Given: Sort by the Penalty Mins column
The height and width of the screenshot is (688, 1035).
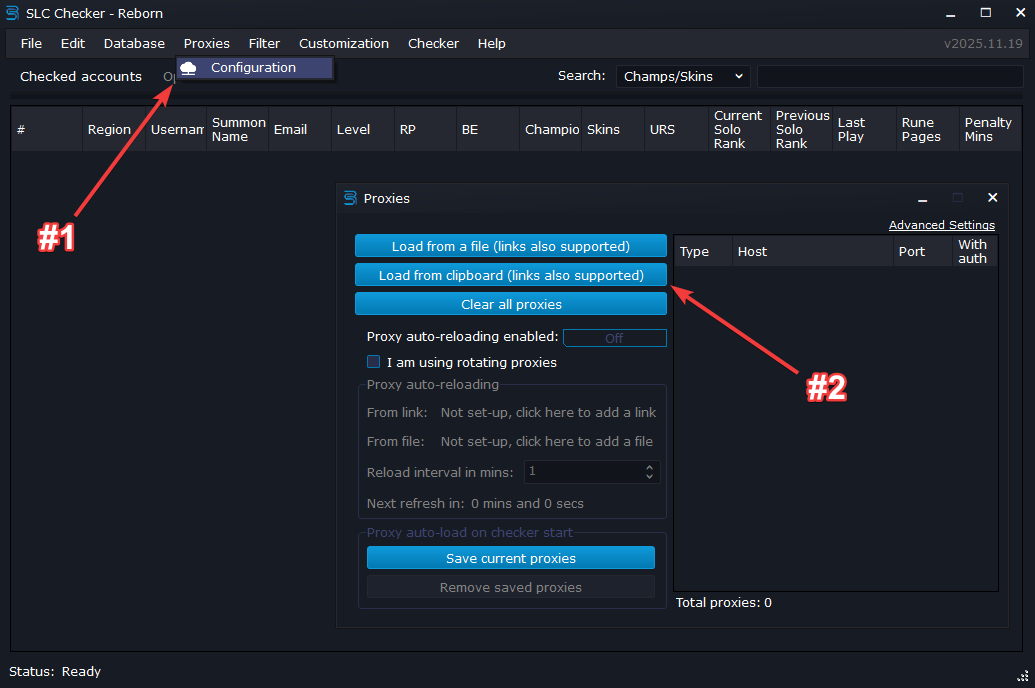Looking at the screenshot, I should point(990,129).
